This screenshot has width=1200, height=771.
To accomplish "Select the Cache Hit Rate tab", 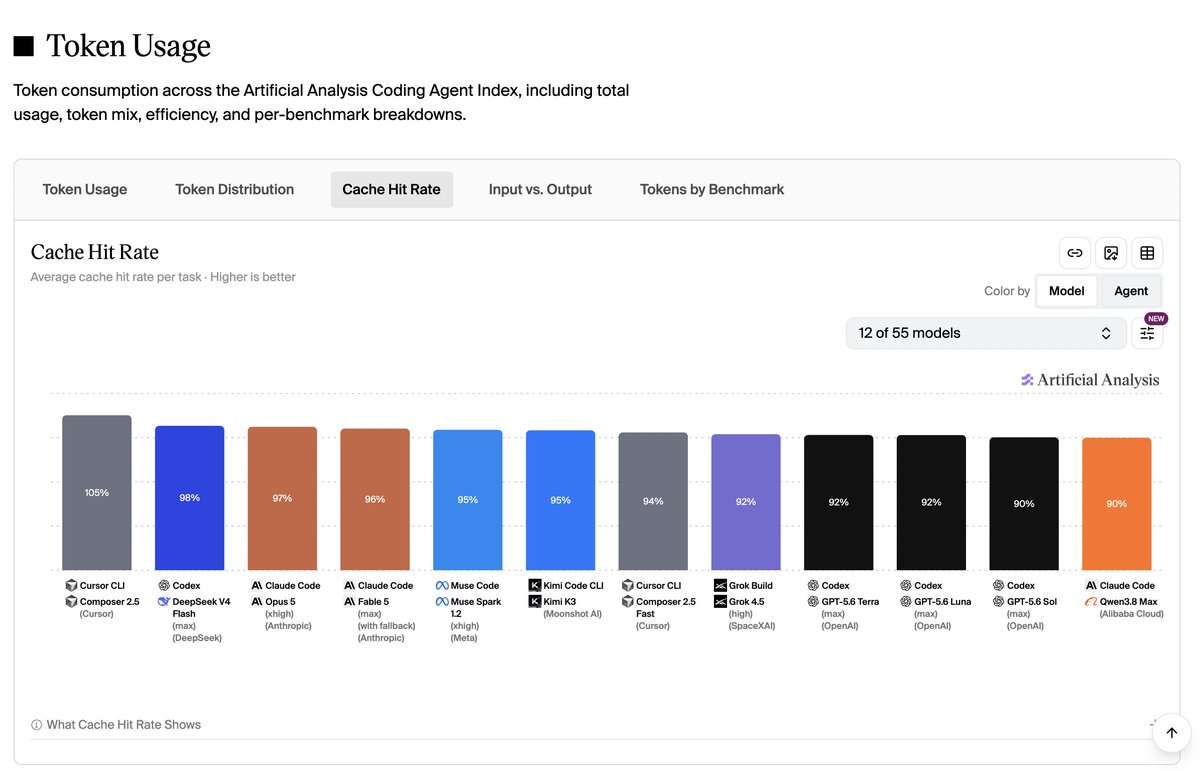I will [392, 189].
